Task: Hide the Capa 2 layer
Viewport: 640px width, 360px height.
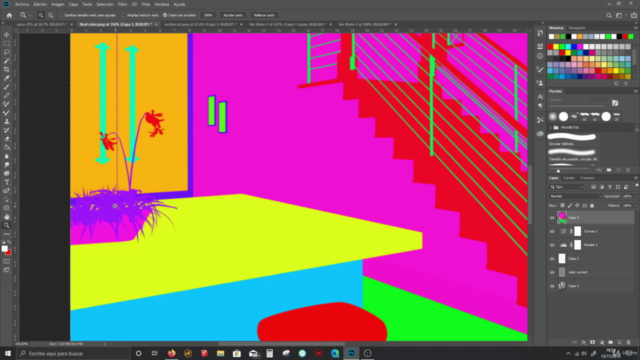Action: (552, 259)
